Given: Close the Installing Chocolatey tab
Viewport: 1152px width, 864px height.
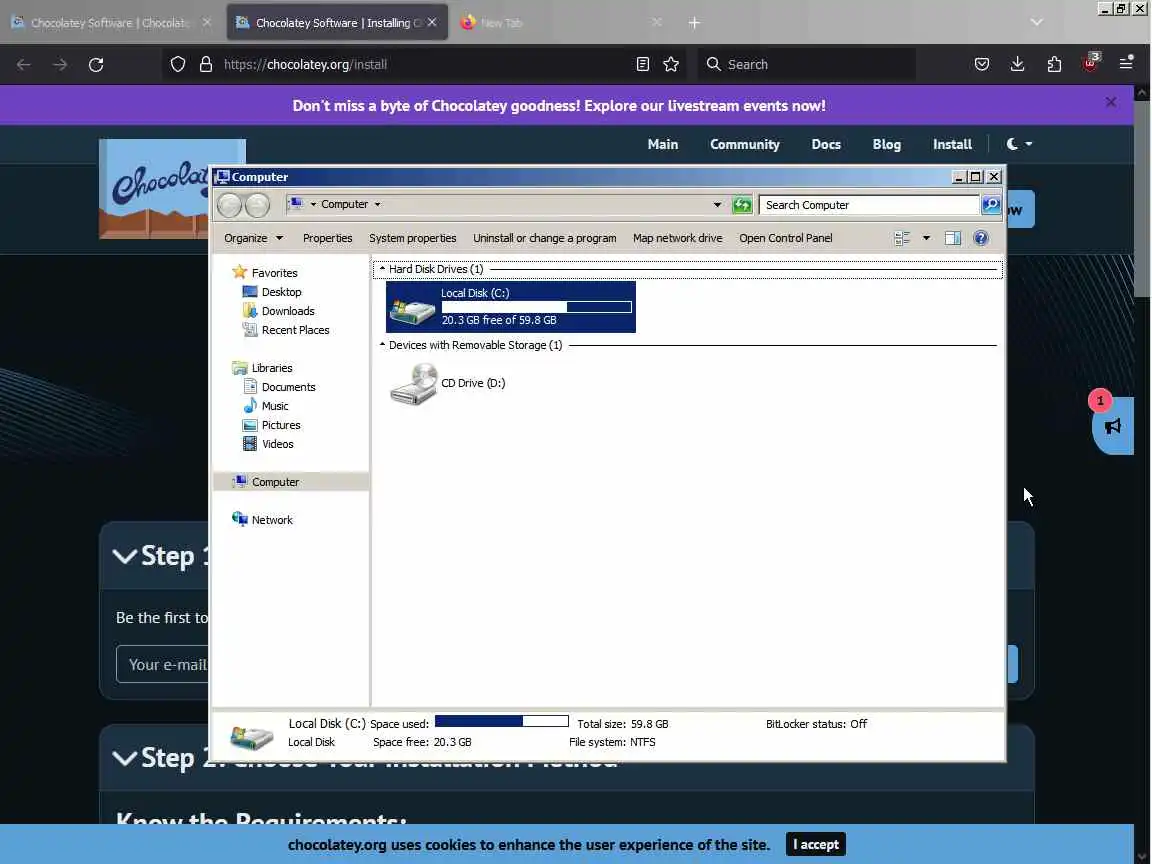Looking at the screenshot, I should click(432, 23).
